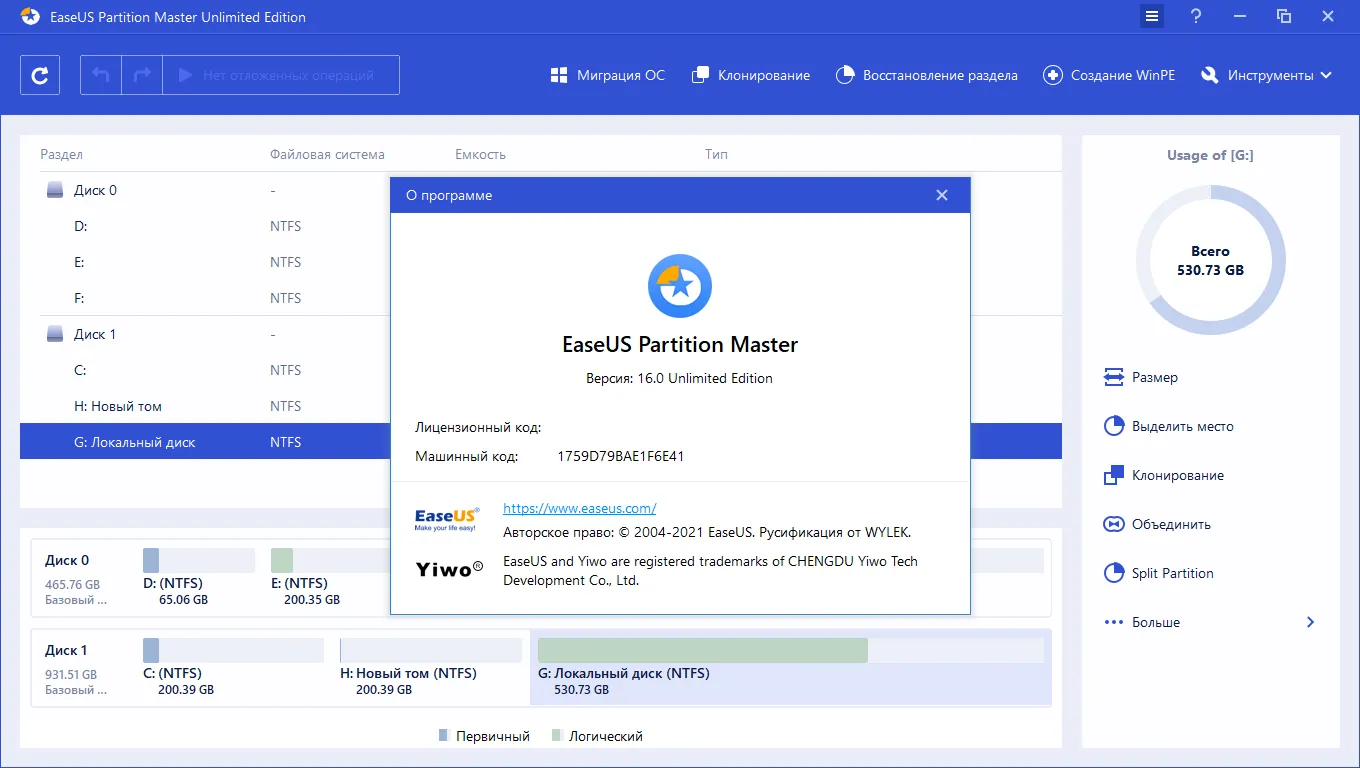1360x768 pixels.
Task: Click the Usage of [G:] donut chart
Action: 1210,260
